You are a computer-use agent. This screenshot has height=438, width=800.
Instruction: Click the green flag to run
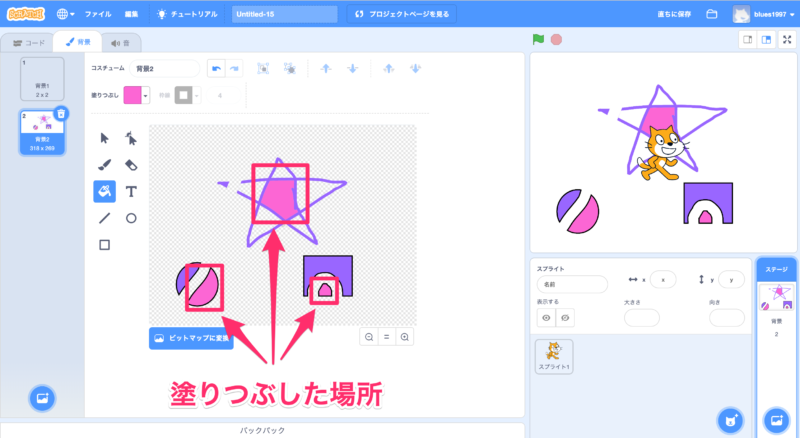coord(538,40)
